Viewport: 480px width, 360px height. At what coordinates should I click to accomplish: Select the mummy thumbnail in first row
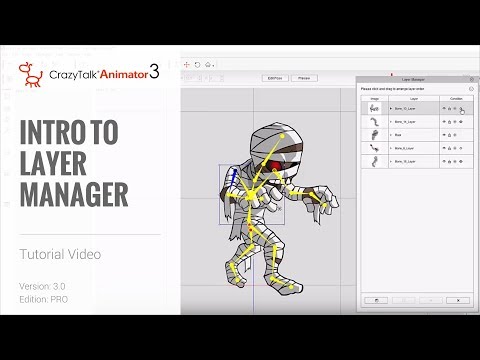374,108
